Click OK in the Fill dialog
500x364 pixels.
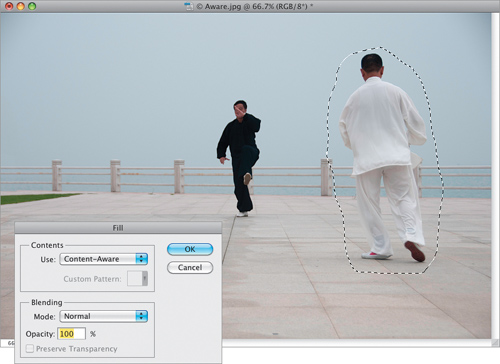[x=190, y=249]
